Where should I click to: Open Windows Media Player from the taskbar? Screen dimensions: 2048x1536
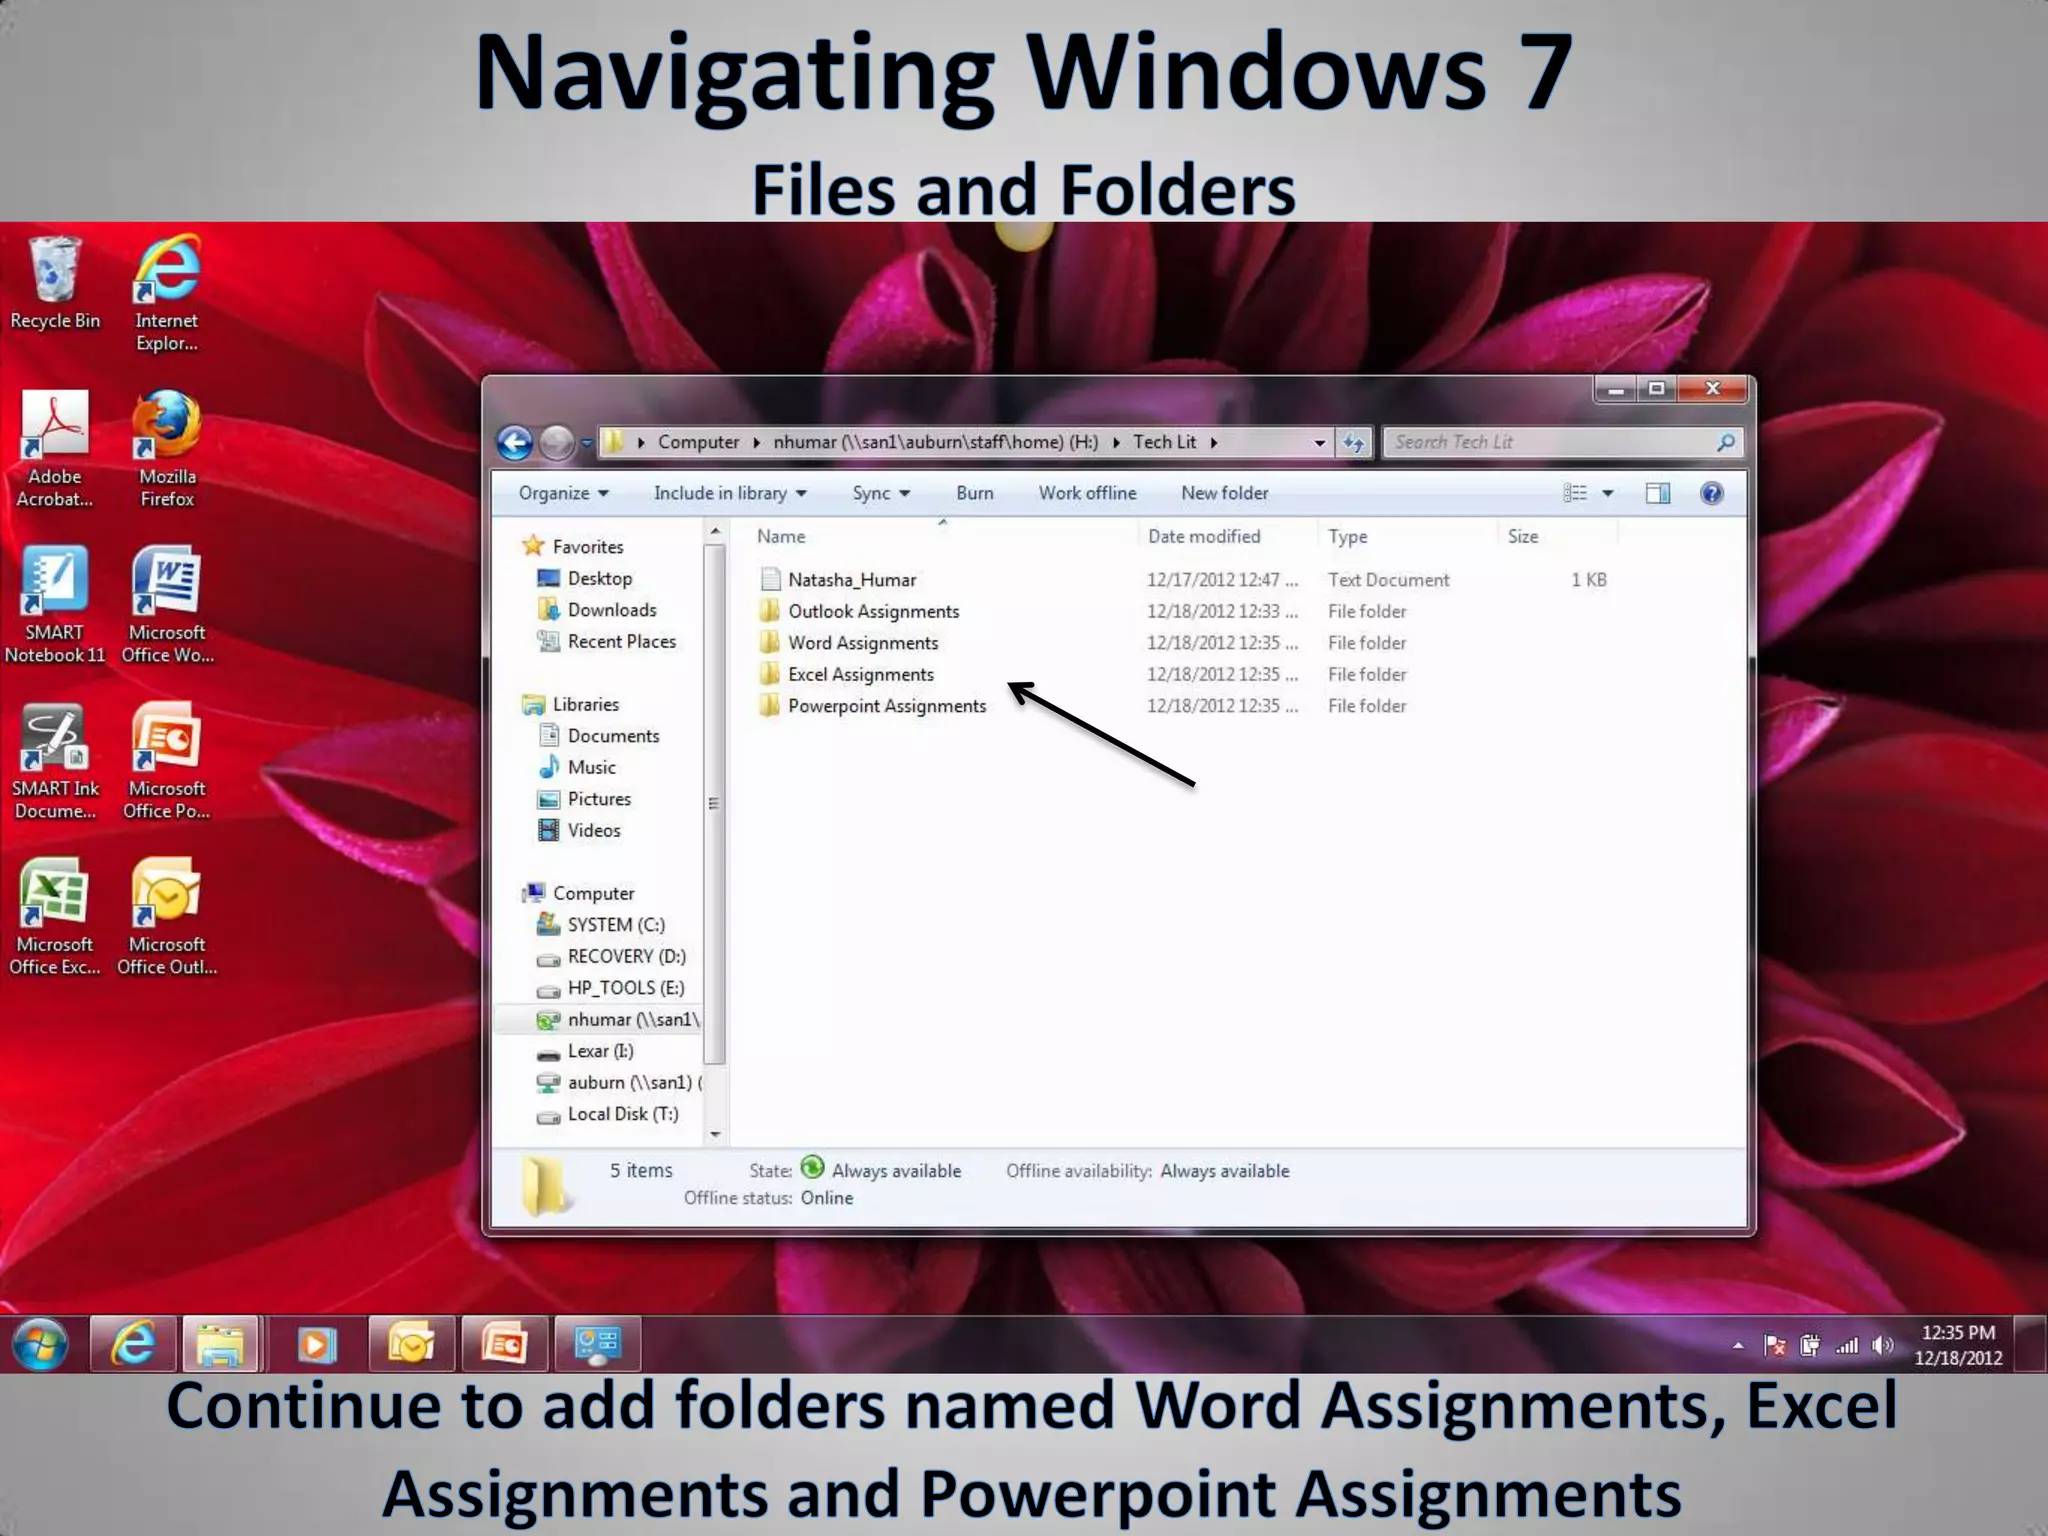click(x=317, y=1344)
